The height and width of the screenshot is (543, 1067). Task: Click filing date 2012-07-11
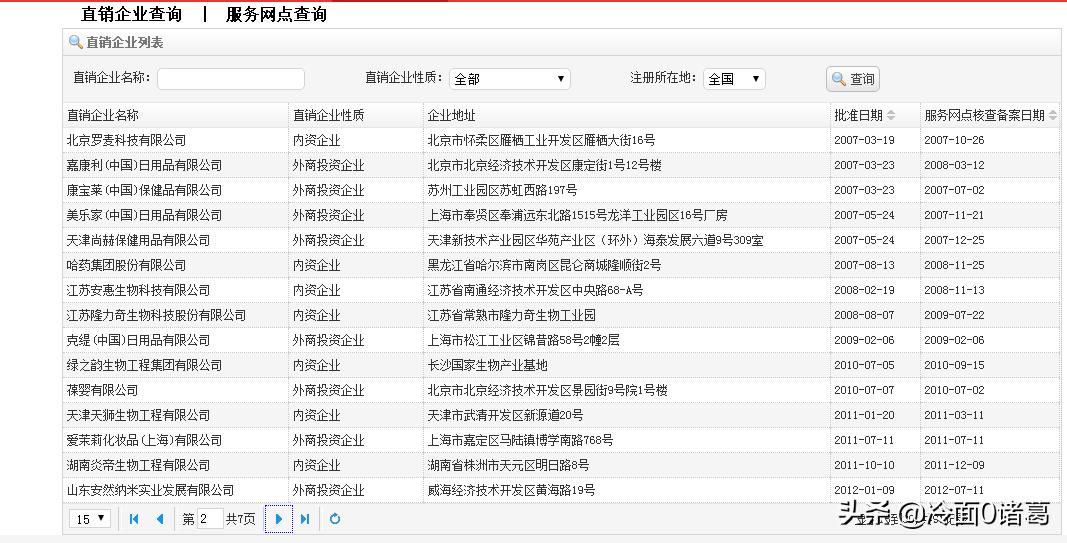[954, 491]
